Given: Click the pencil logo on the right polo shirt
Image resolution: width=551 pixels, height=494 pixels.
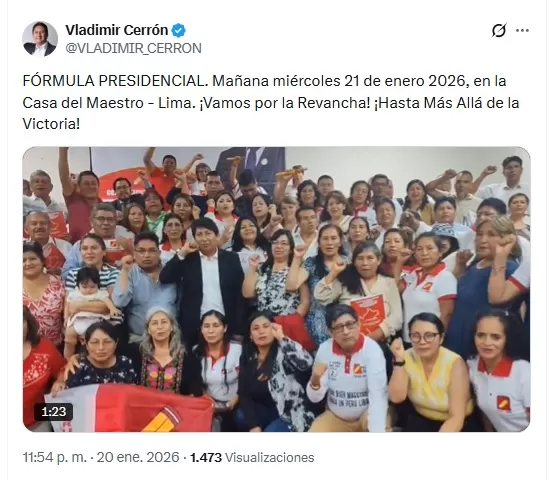Looking at the screenshot, I should click(504, 404).
